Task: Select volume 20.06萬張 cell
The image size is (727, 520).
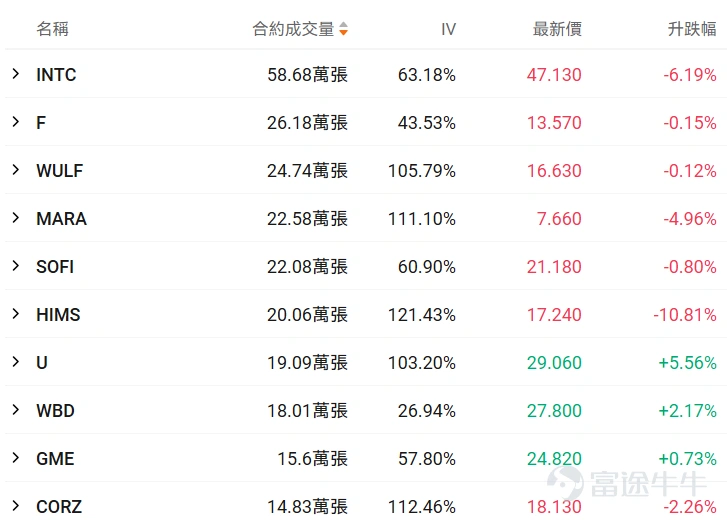Action: (307, 315)
